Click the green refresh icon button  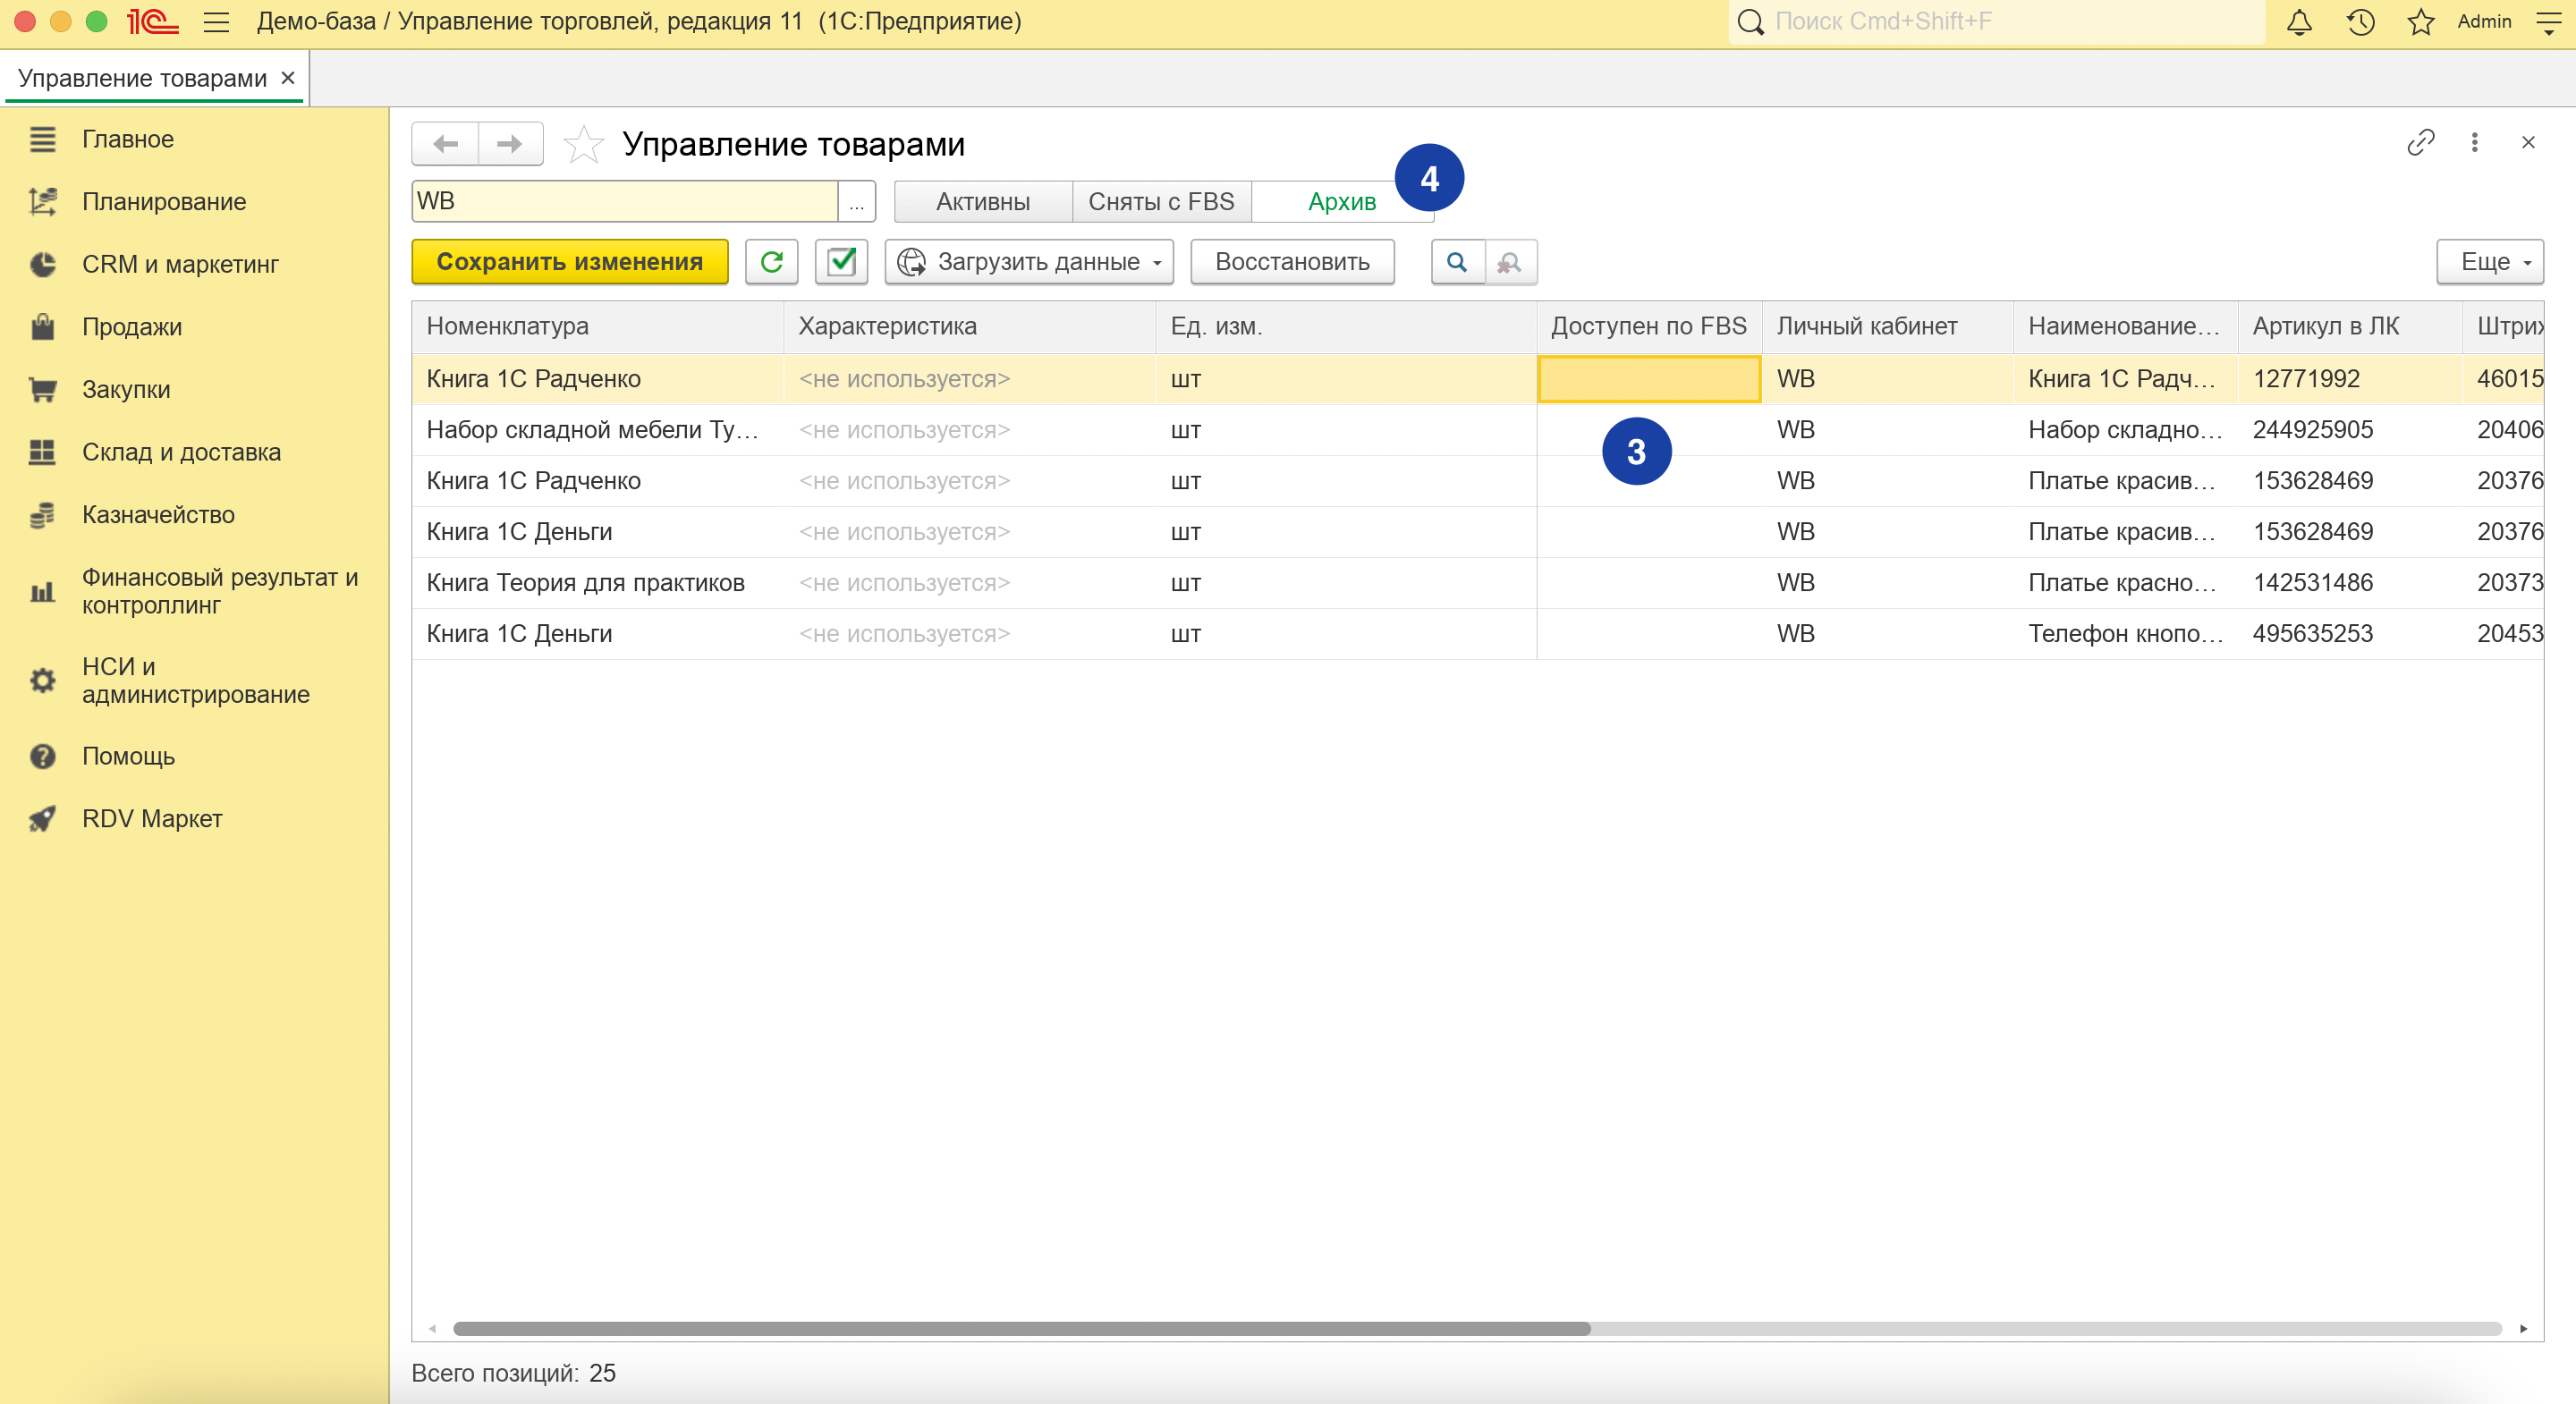click(x=771, y=262)
